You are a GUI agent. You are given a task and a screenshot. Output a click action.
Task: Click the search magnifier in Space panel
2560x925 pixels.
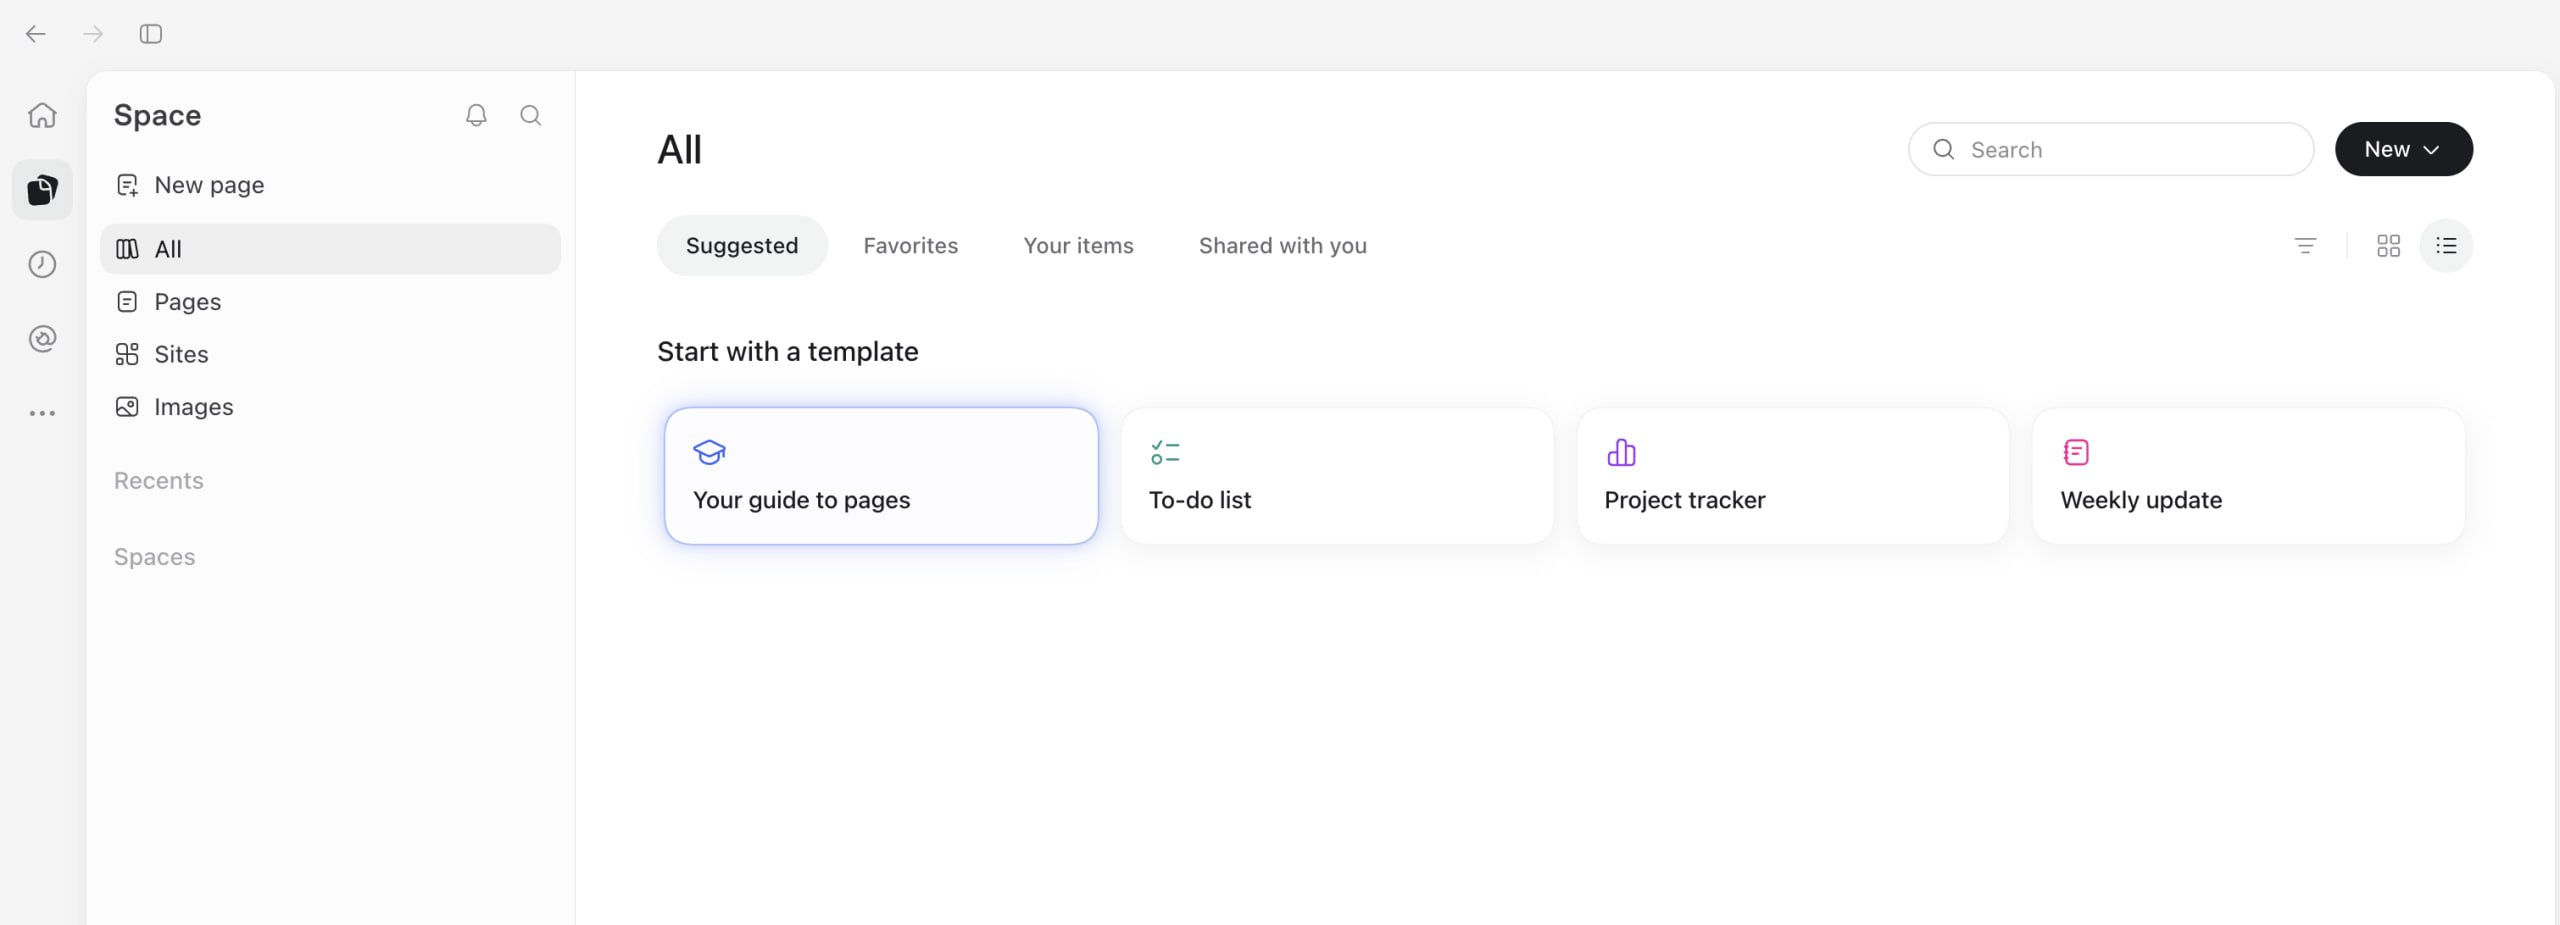click(x=531, y=115)
